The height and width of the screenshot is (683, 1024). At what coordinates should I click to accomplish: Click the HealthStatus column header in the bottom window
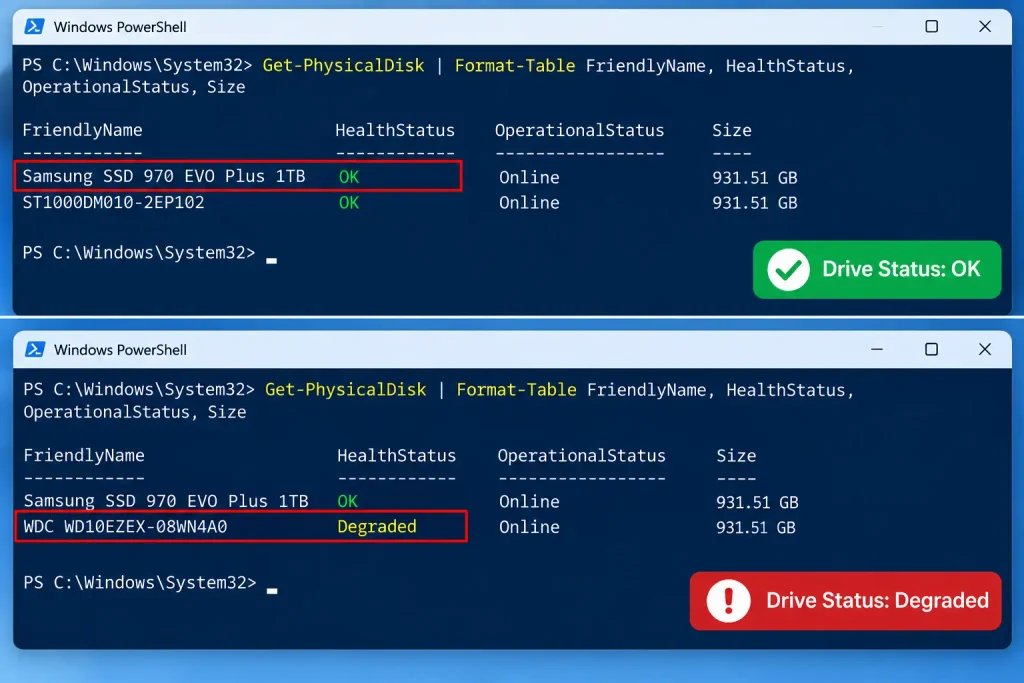tap(396, 455)
